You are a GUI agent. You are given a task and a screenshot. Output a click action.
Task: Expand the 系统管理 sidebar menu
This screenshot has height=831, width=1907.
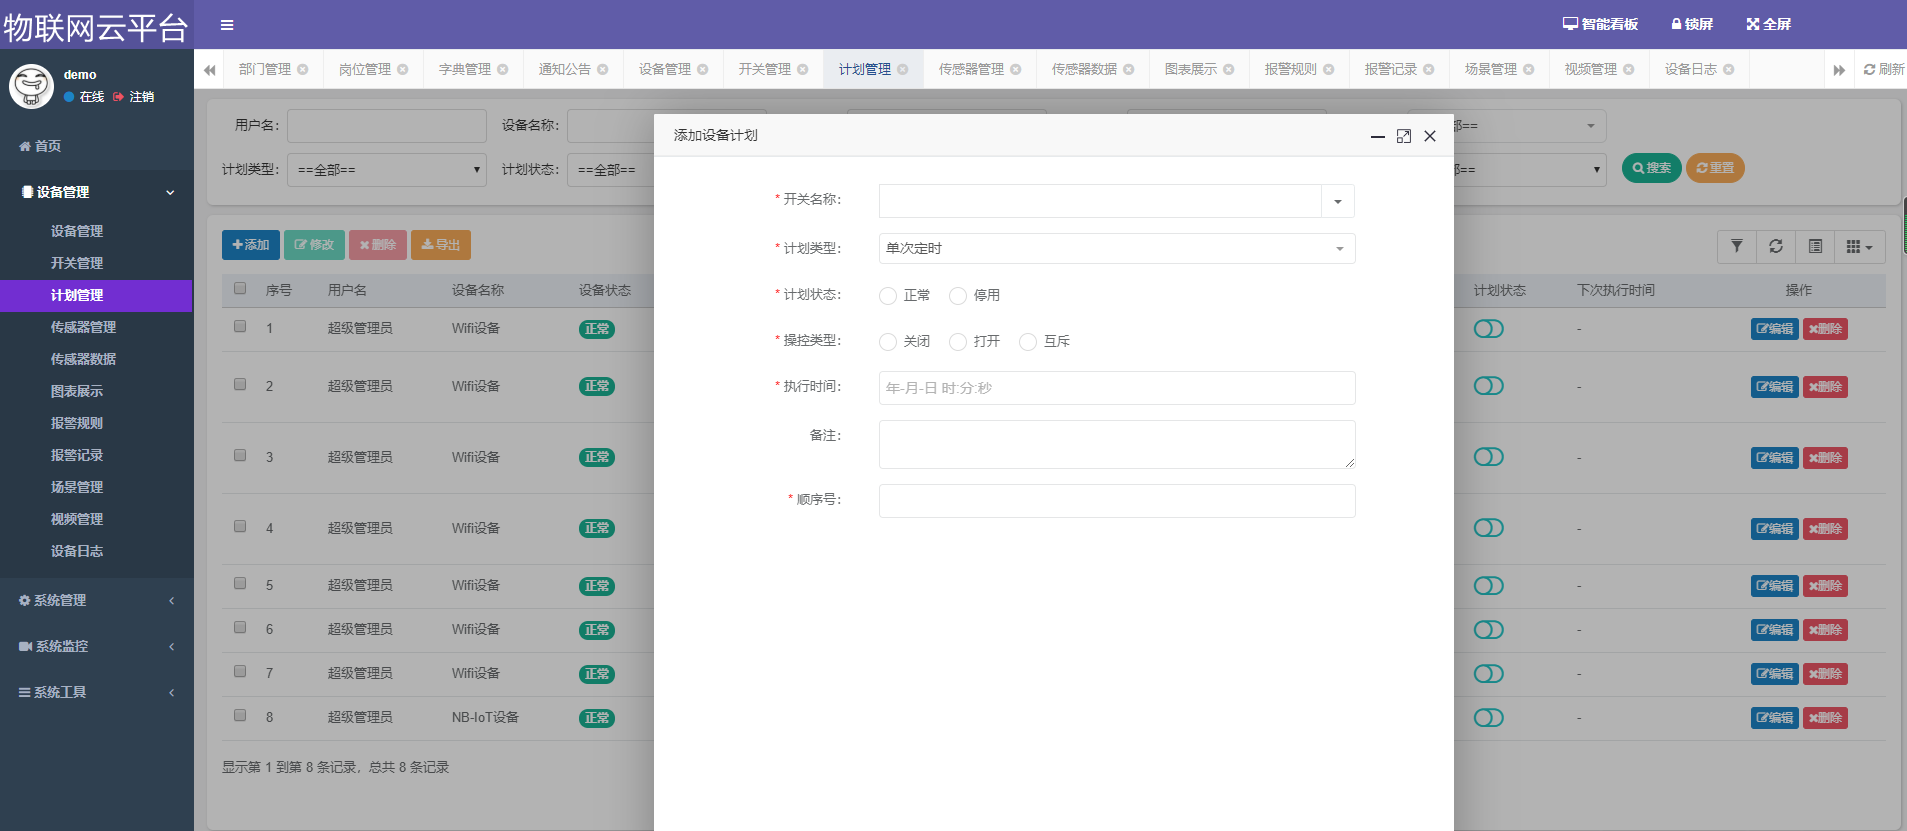[x=96, y=600]
